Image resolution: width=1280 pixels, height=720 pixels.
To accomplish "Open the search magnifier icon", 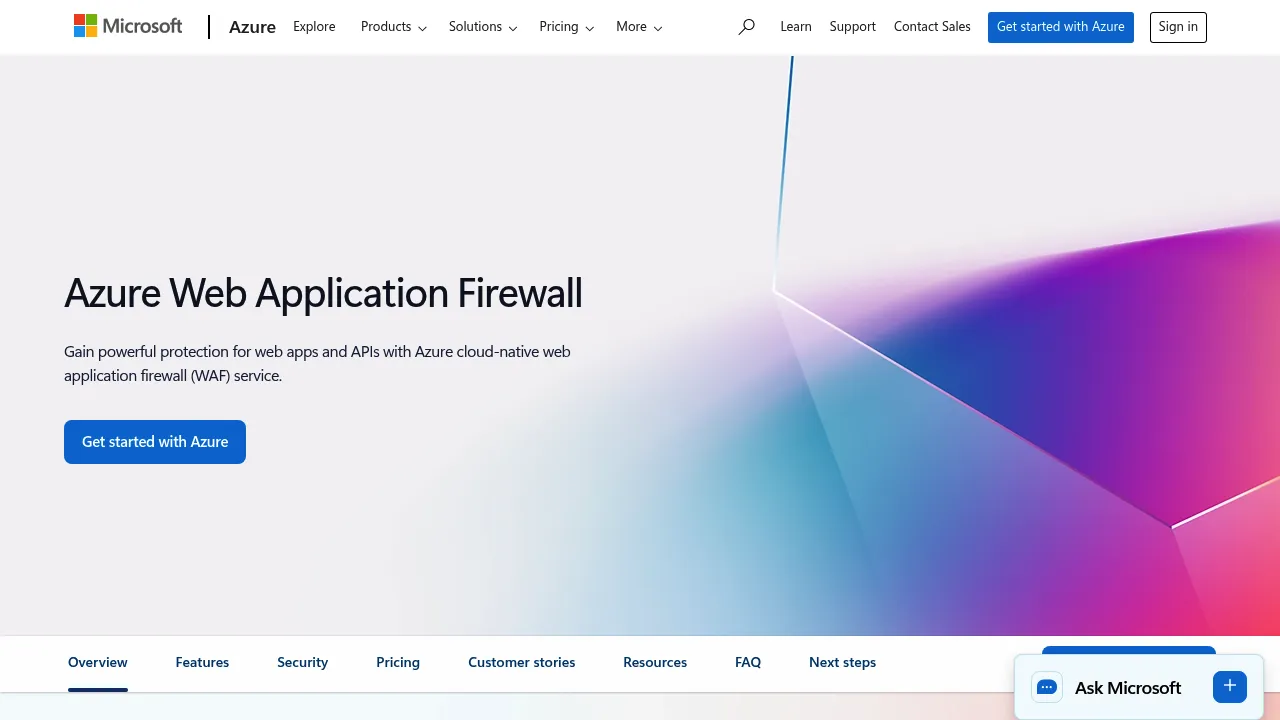I will click(x=746, y=27).
